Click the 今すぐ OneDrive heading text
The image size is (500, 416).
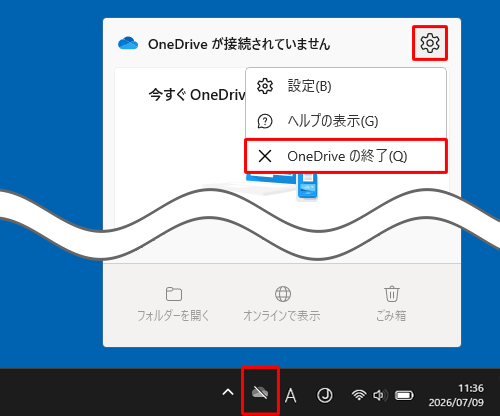click(x=197, y=95)
